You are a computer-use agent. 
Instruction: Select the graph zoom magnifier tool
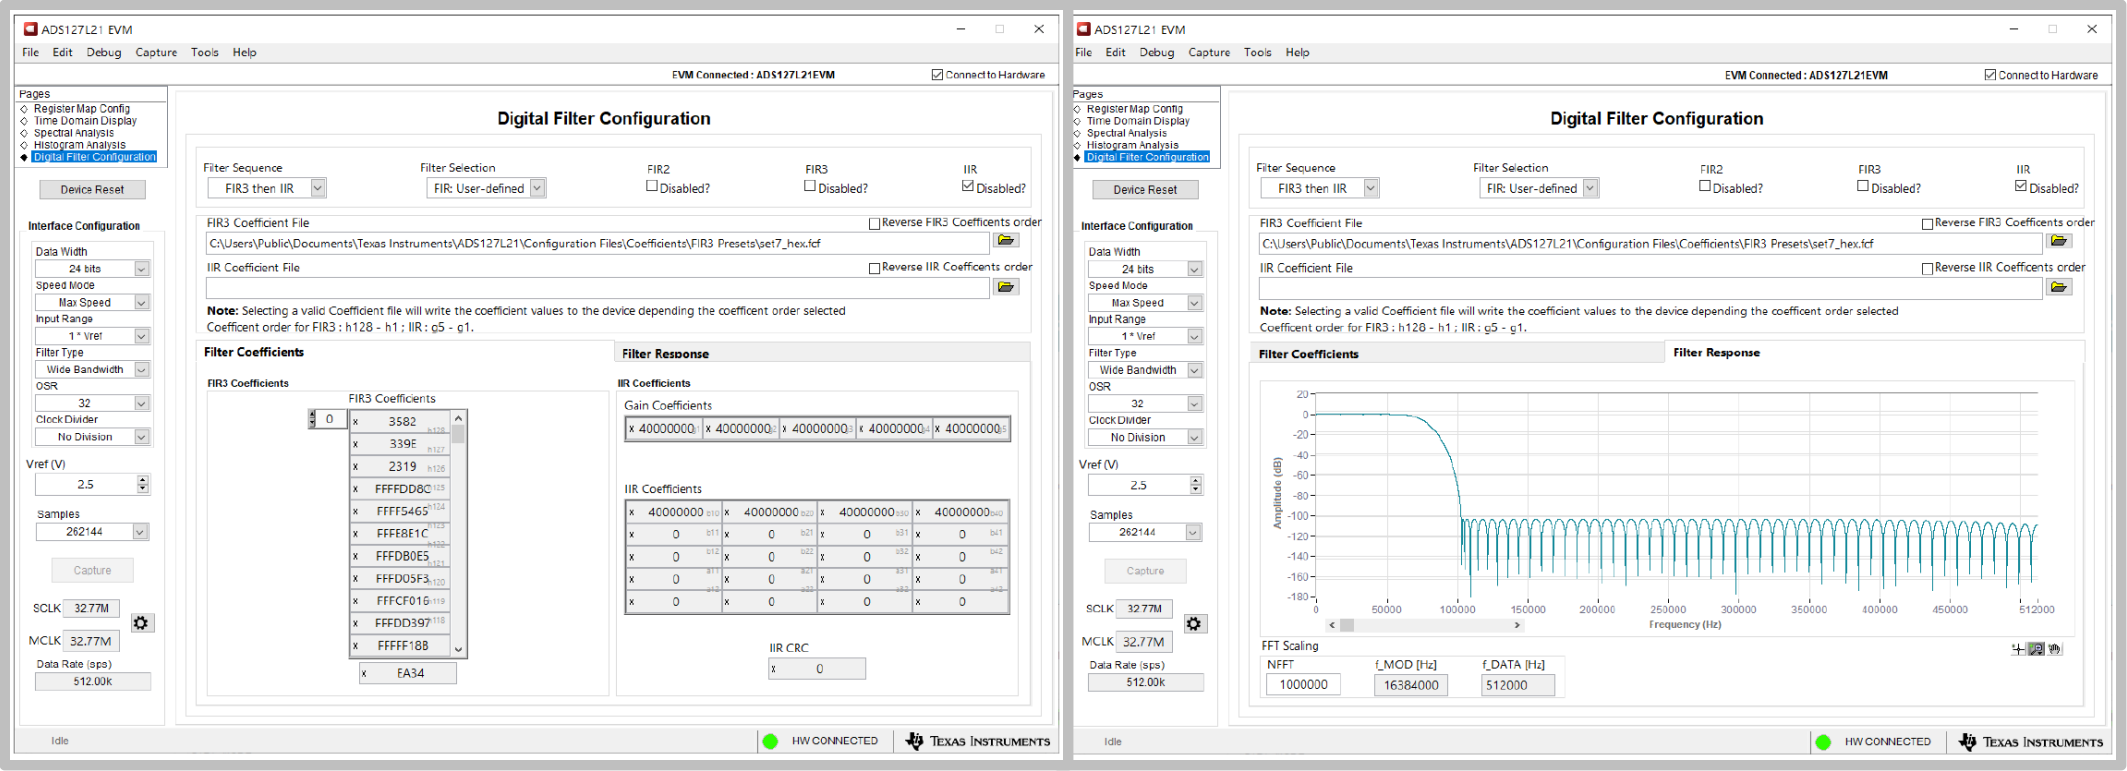point(2036,649)
